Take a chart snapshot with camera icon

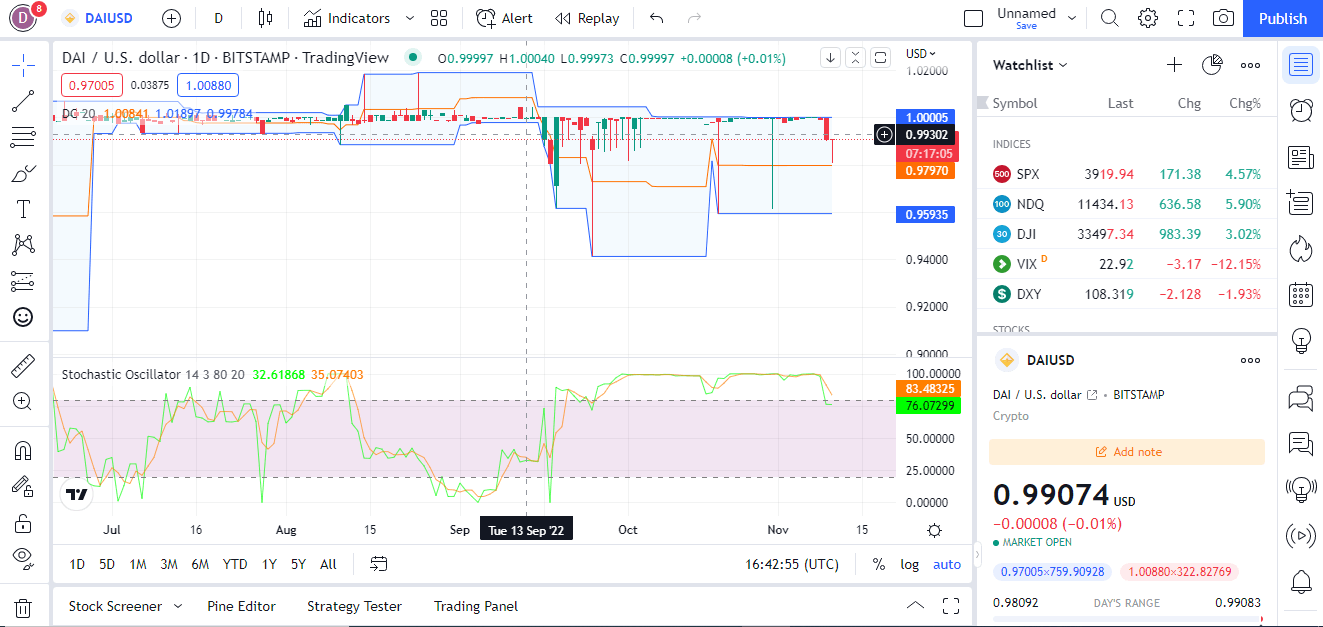pos(1222,18)
